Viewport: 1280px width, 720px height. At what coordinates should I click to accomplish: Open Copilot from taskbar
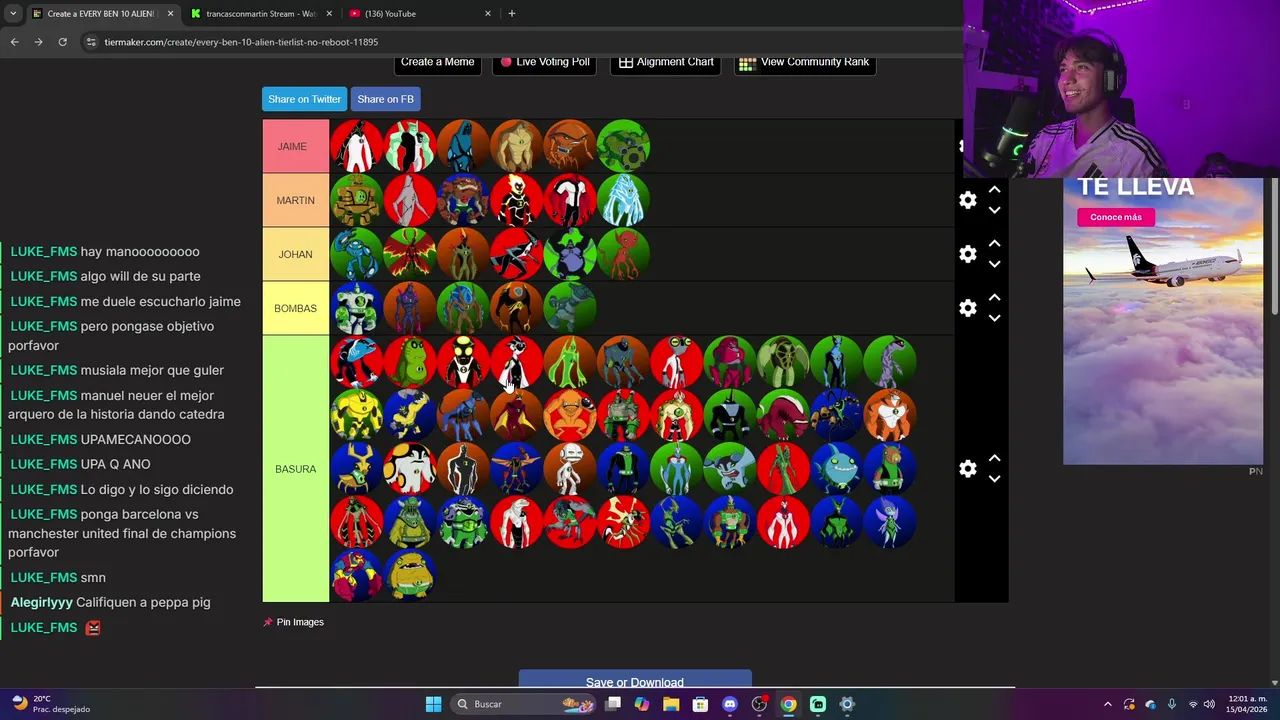pos(642,704)
